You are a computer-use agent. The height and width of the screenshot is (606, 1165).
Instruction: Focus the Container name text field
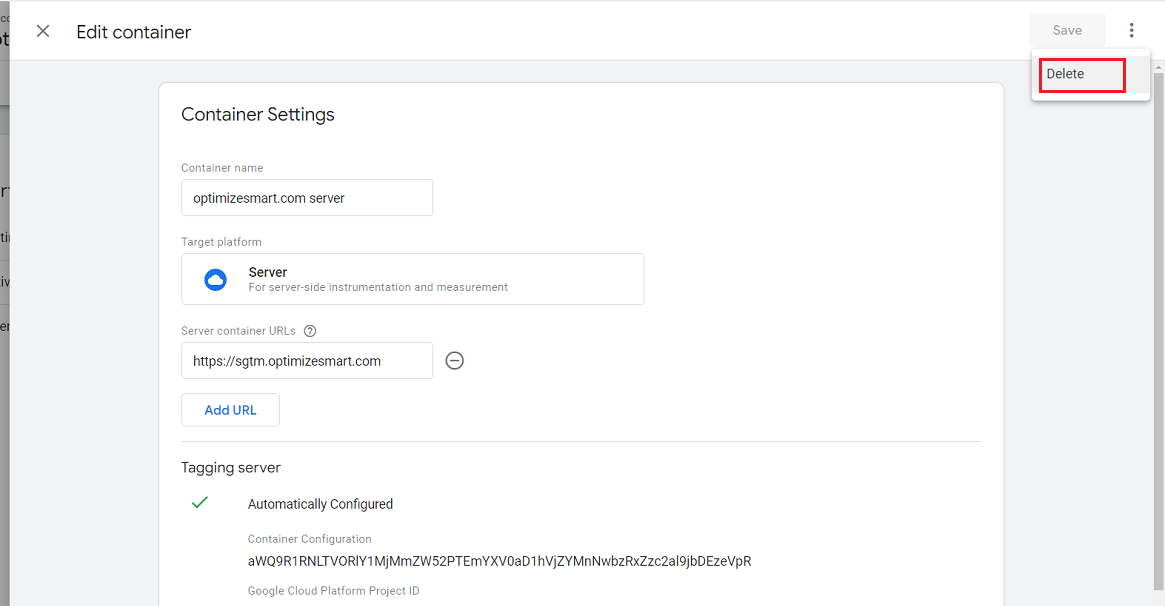point(306,198)
